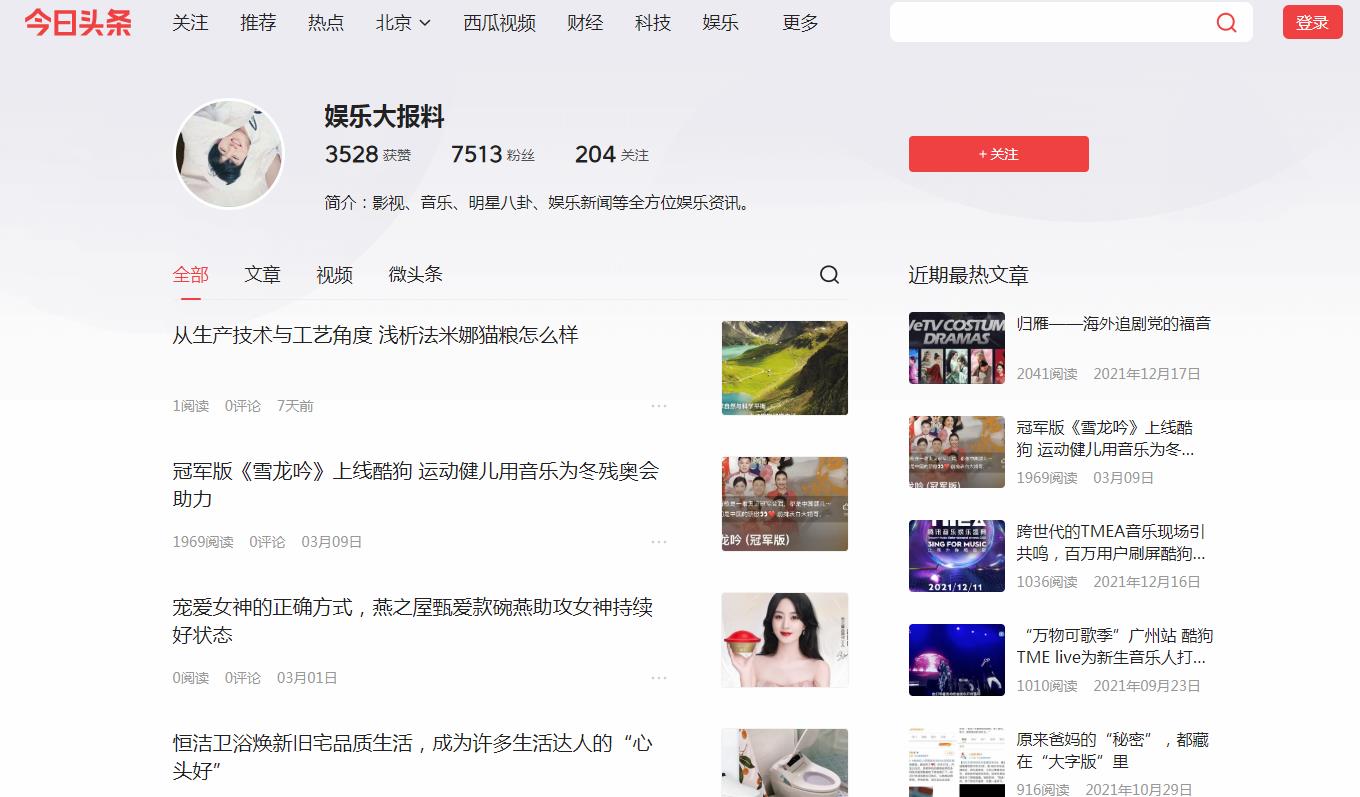Open the 西瓜视频 channel
The image size is (1360, 797).
[499, 22]
